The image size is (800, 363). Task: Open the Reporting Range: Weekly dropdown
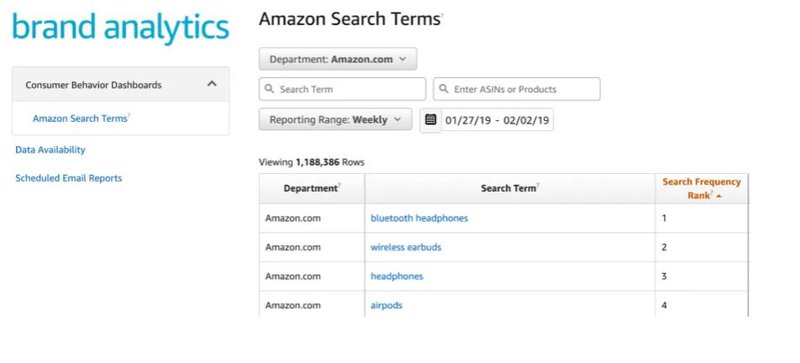[x=335, y=119]
